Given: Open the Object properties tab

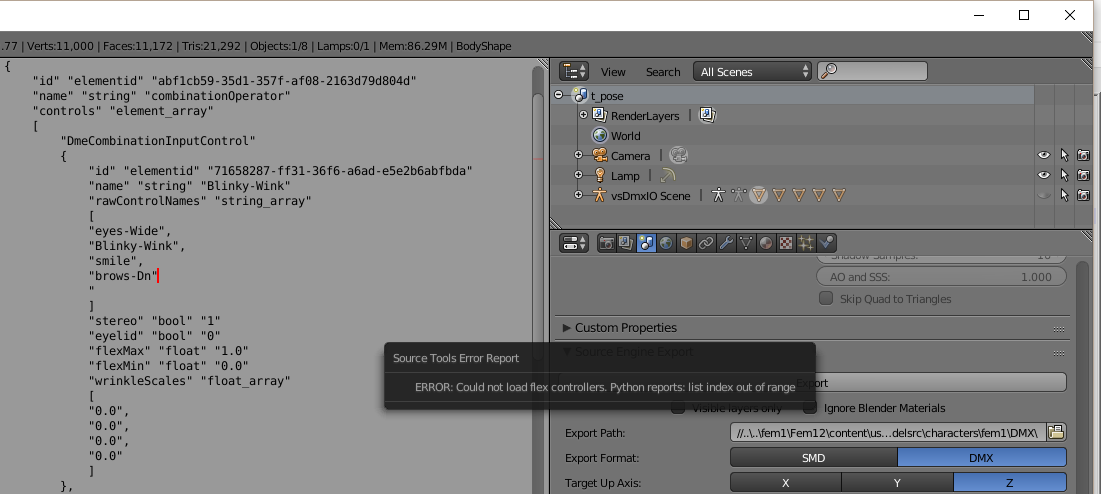Looking at the screenshot, I should tap(686, 243).
